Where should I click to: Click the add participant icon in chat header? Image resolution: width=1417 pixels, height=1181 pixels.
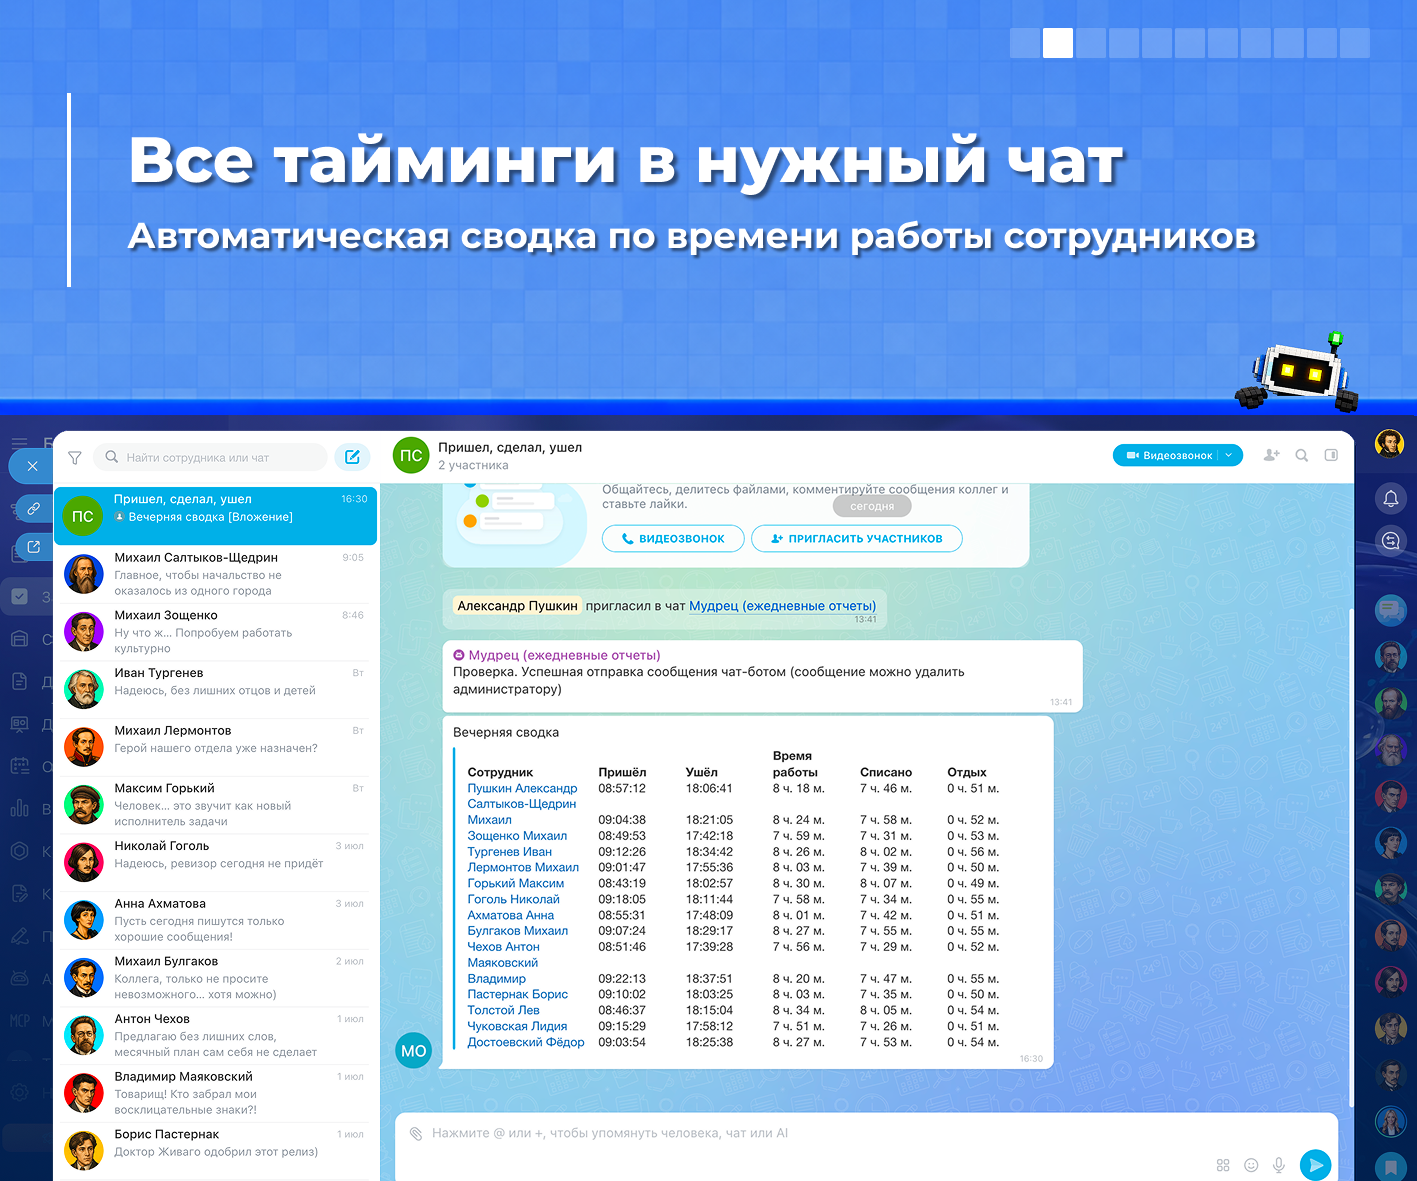(x=1271, y=455)
